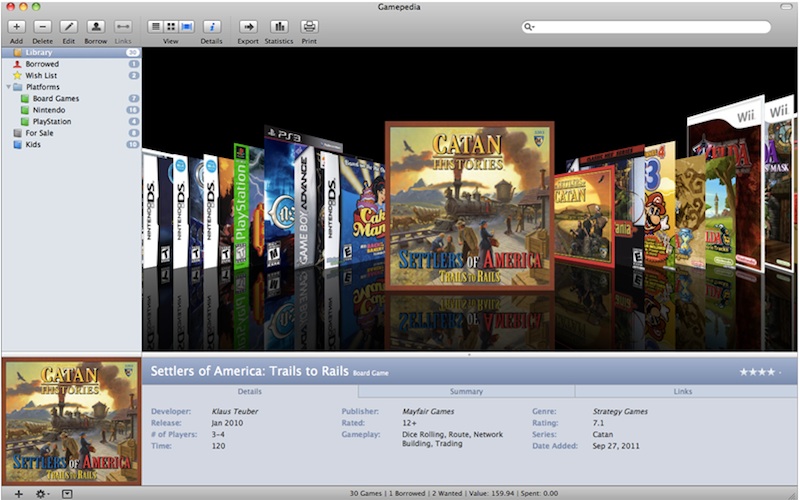The height and width of the screenshot is (500, 800).
Task: Click the Export arrow icon
Action: (248, 26)
